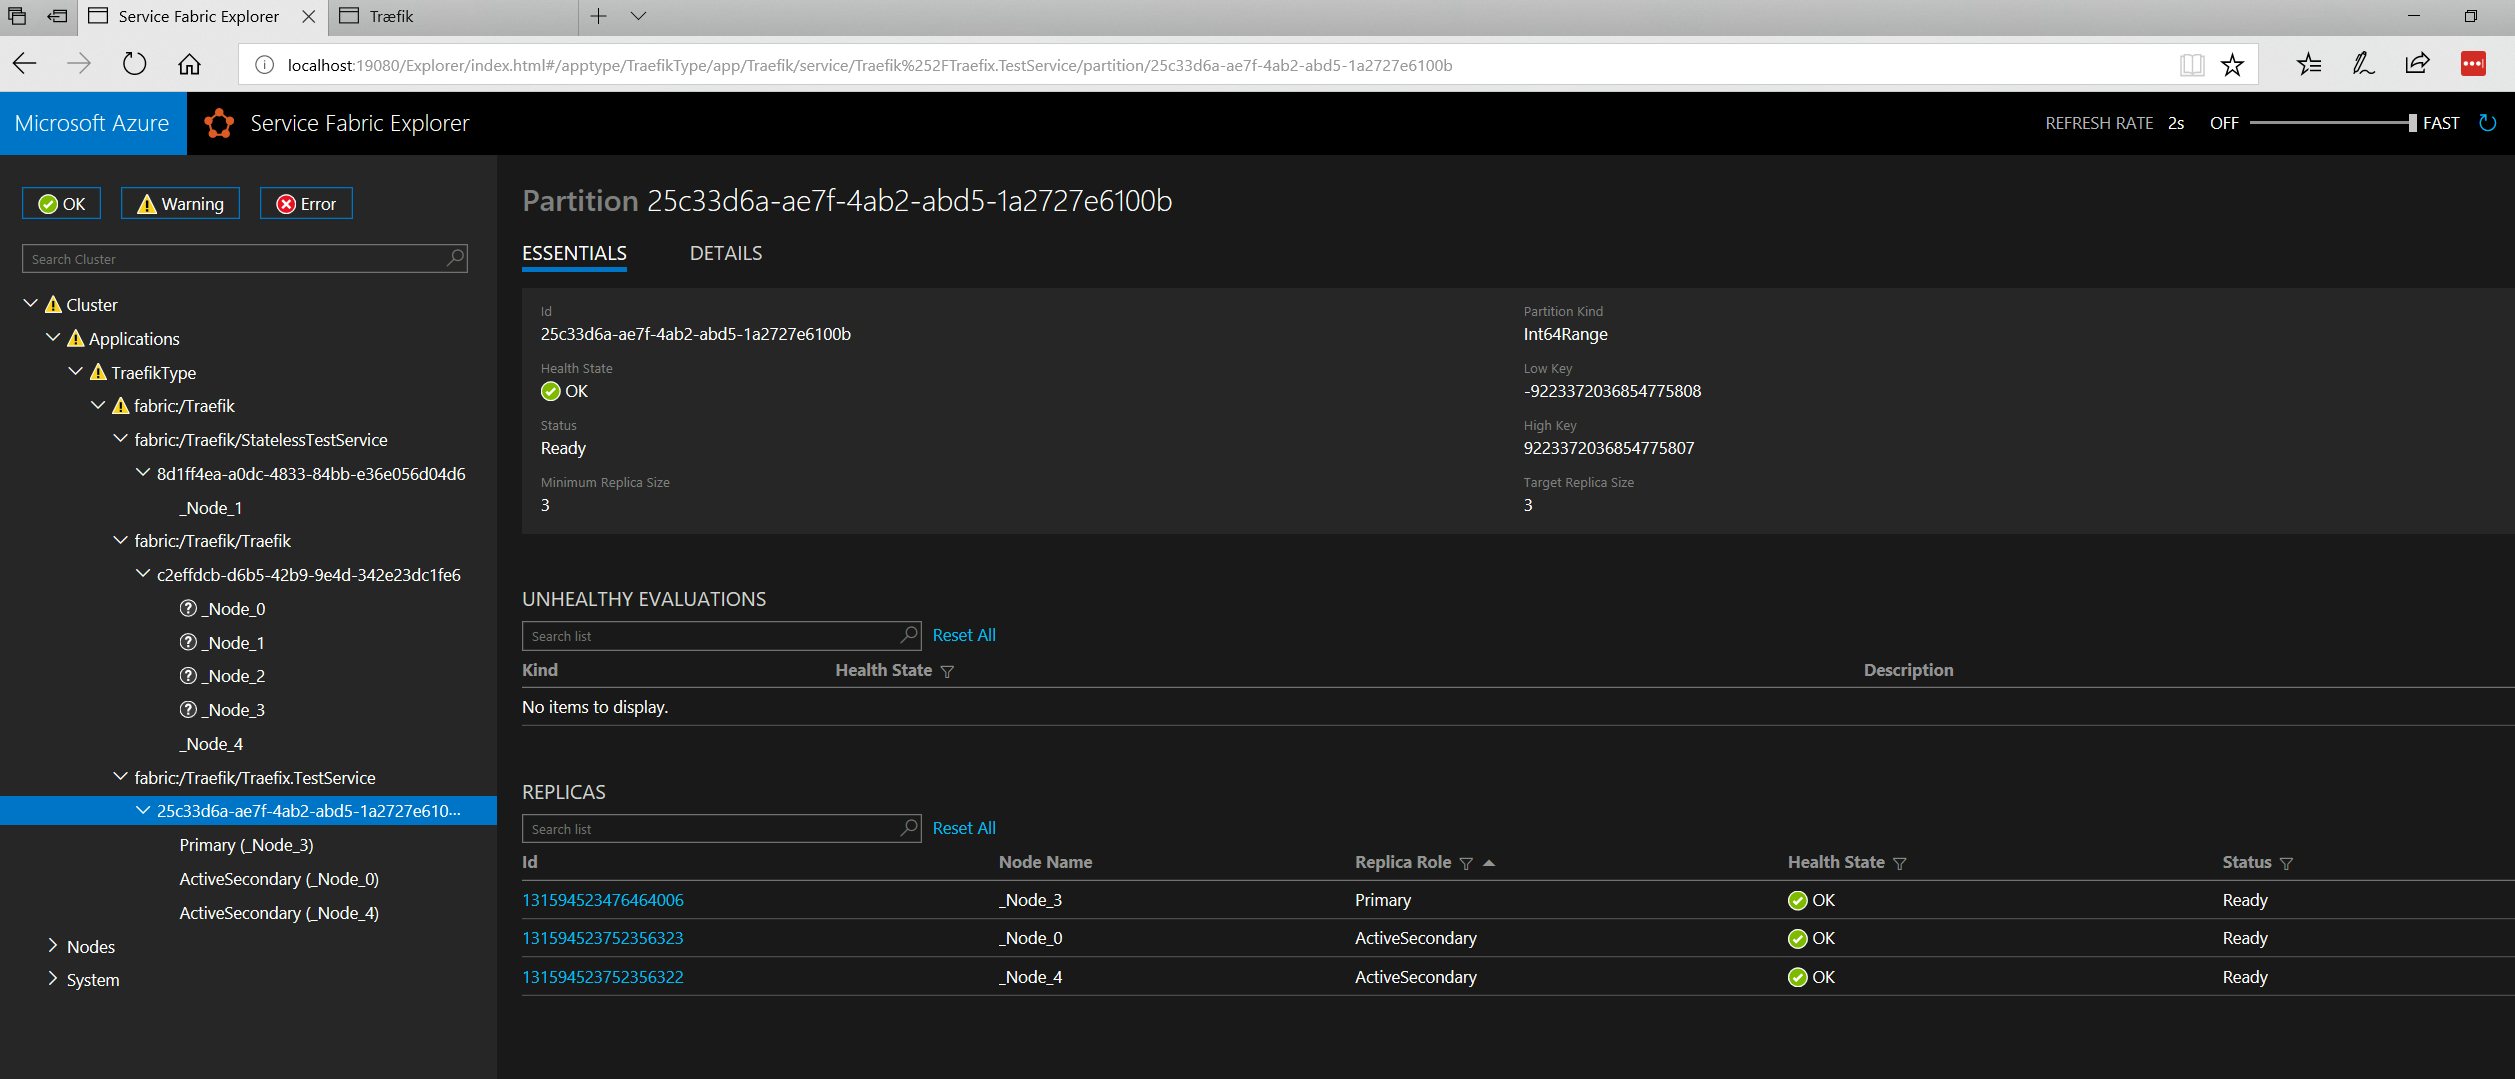Collapse fabric:/Traefik/Traefik service chevron
Image resolution: width=2515 pixels, height=1079 pixels.
pos(121,539)
